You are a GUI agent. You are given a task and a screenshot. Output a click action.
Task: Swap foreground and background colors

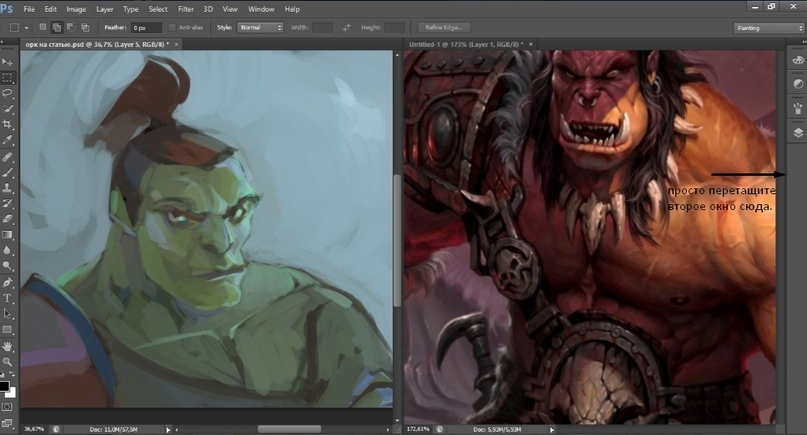[12, 375]
